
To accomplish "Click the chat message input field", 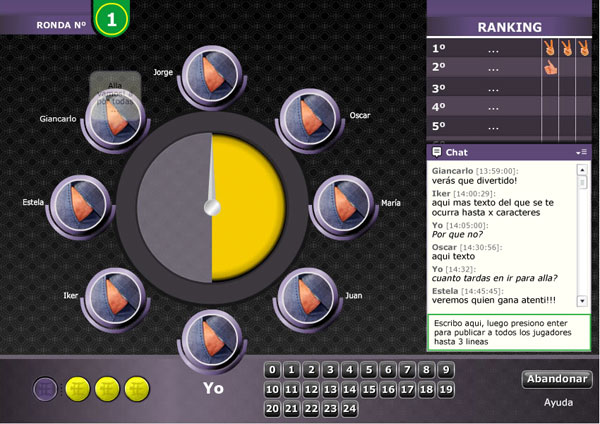I will (508, 332).
